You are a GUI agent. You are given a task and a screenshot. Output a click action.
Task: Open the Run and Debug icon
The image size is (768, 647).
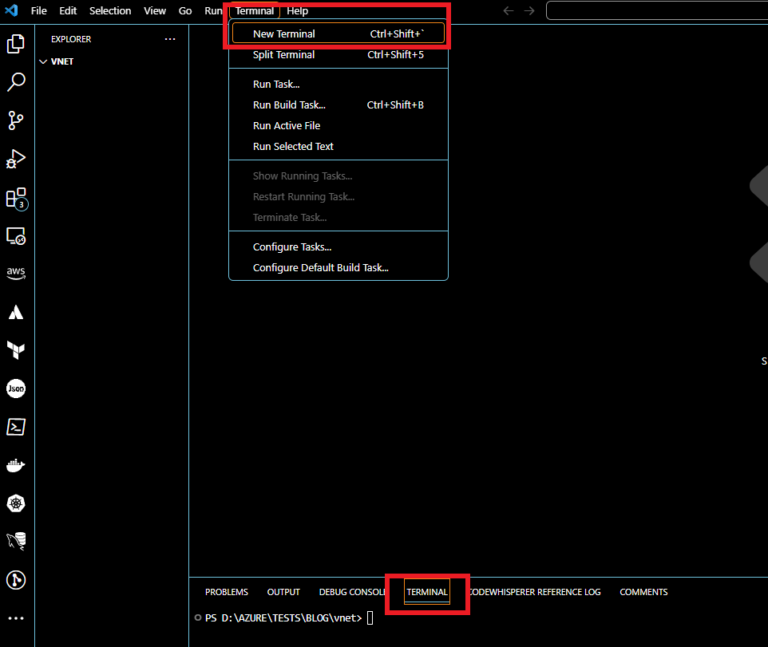click(x=16, y=159)
